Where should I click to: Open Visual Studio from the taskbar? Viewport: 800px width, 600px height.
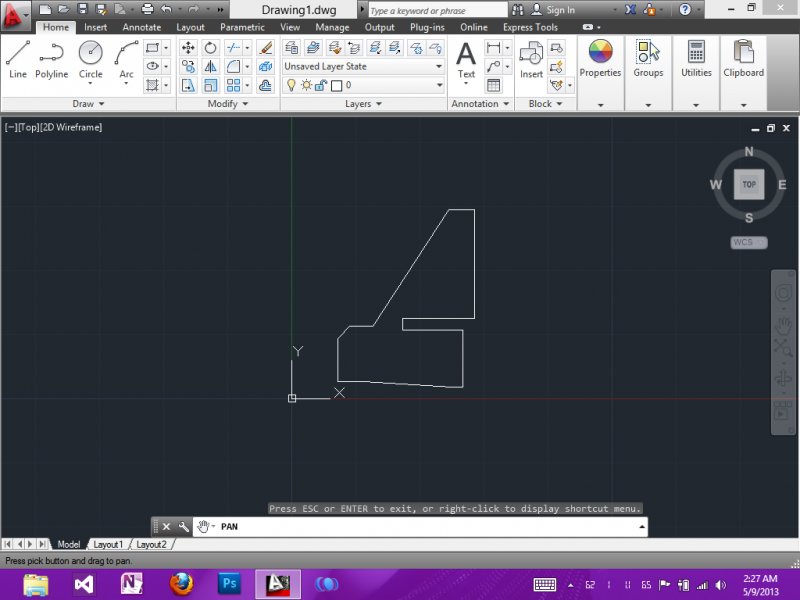pos(83,584)
